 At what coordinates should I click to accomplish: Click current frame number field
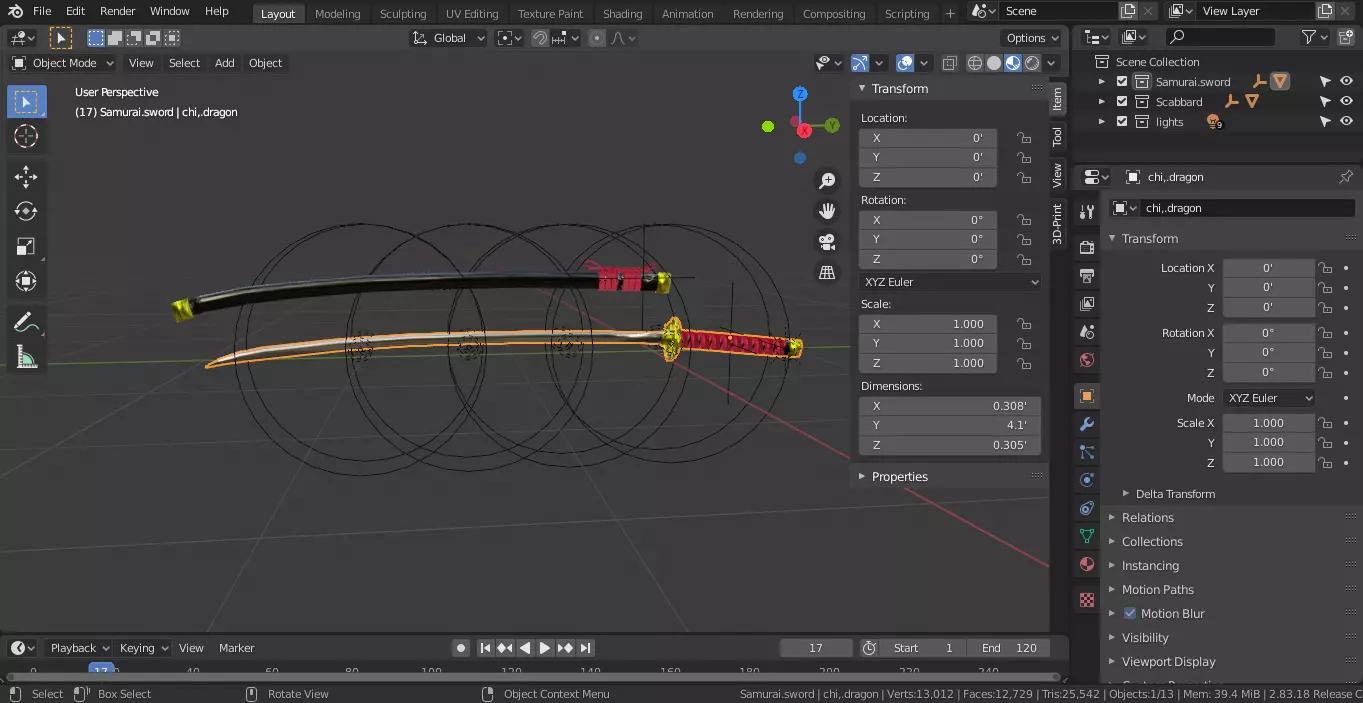[x=816, y=648]
